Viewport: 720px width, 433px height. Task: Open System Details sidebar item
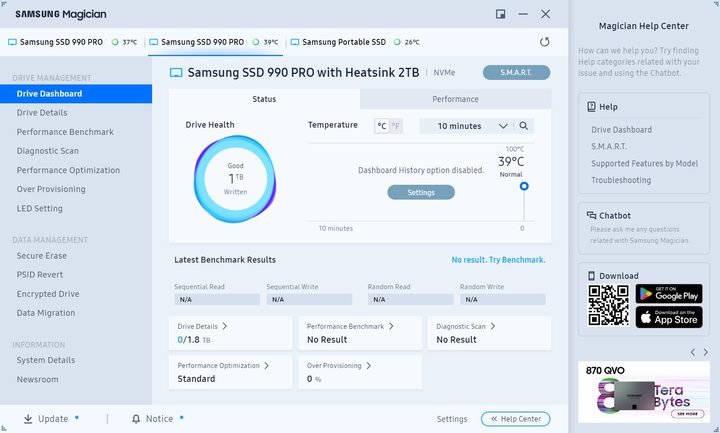46,360
